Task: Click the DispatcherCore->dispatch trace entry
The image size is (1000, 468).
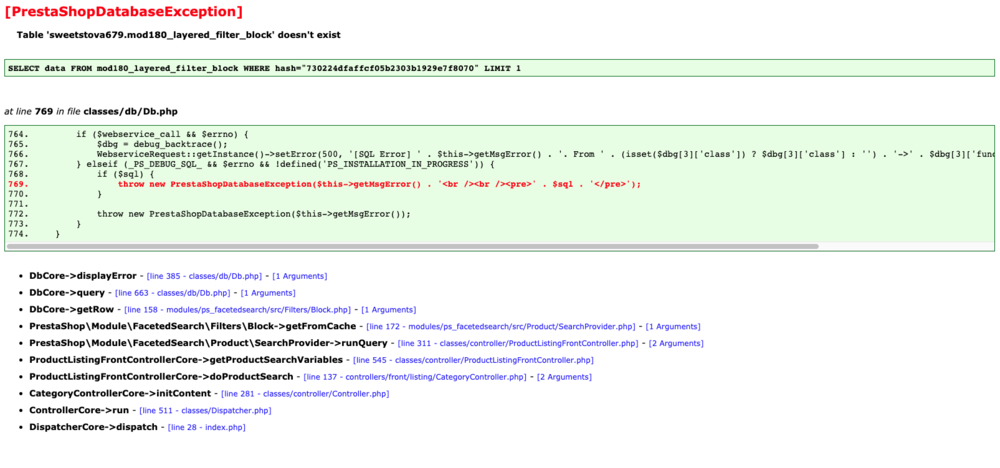Action: 93,427
